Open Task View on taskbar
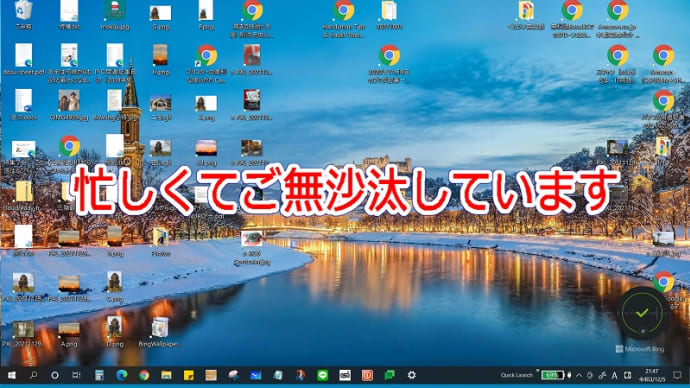The width and height of the screenshot is (690, 388). [x=76, y=375]
